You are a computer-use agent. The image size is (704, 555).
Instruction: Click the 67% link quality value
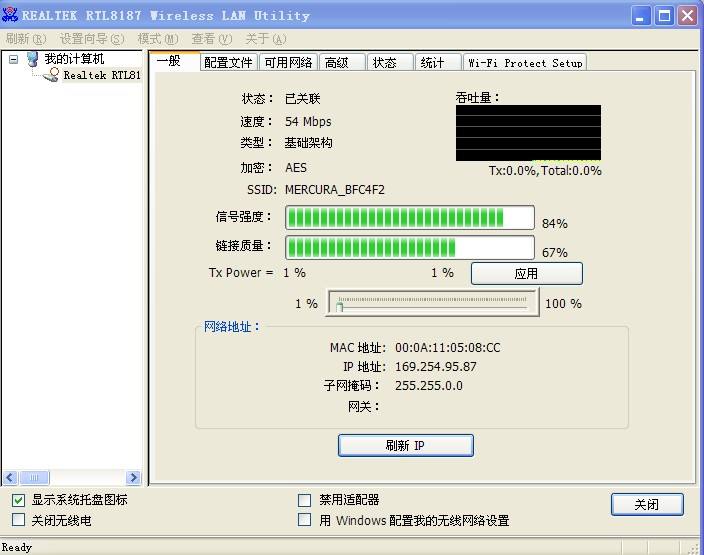coord(554,253)
